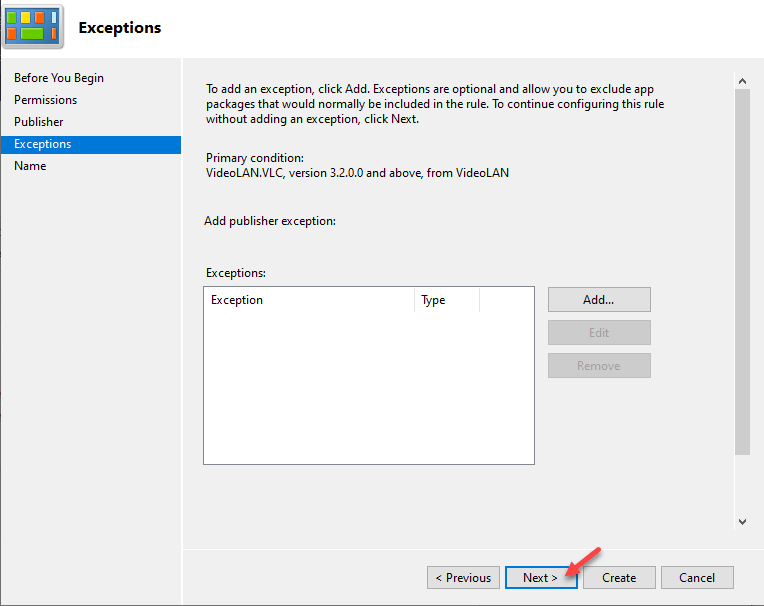764x606 pixels.
Task: Click the scroll down arrow
Action: click(743, 522)
